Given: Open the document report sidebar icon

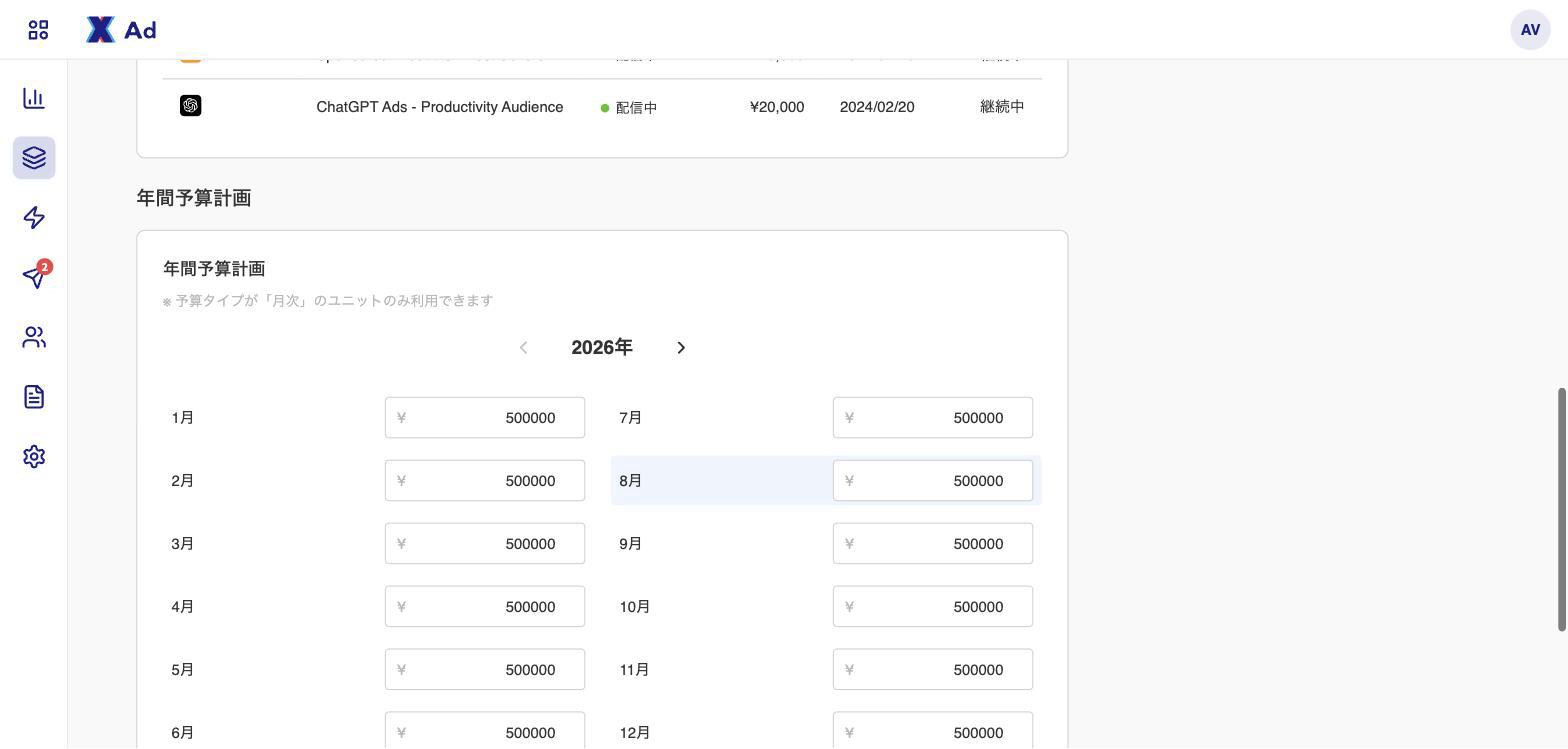Looking at the screenshot, I should tap(34, 397).
